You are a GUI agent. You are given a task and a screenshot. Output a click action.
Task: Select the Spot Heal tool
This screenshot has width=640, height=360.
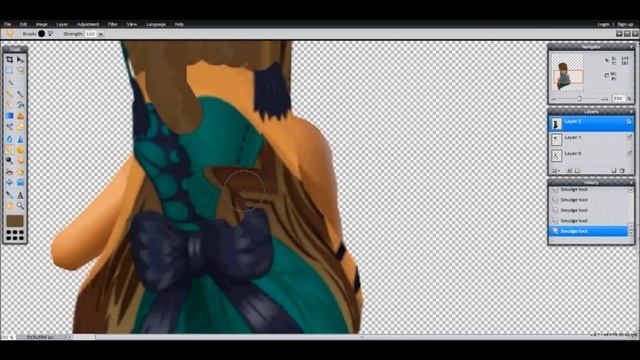(20, 172)
